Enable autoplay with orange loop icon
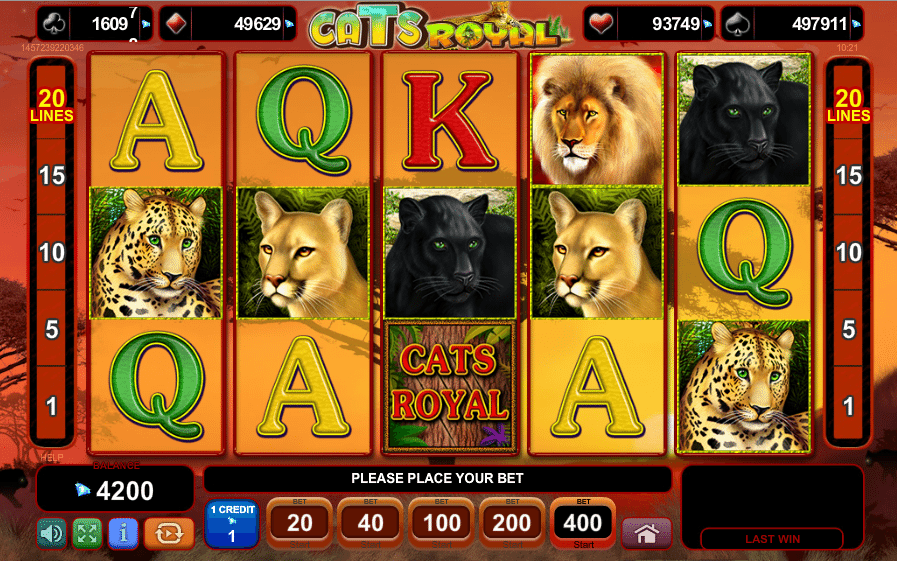This screenshot has height=561, width=897. click(x=169, y=534)
